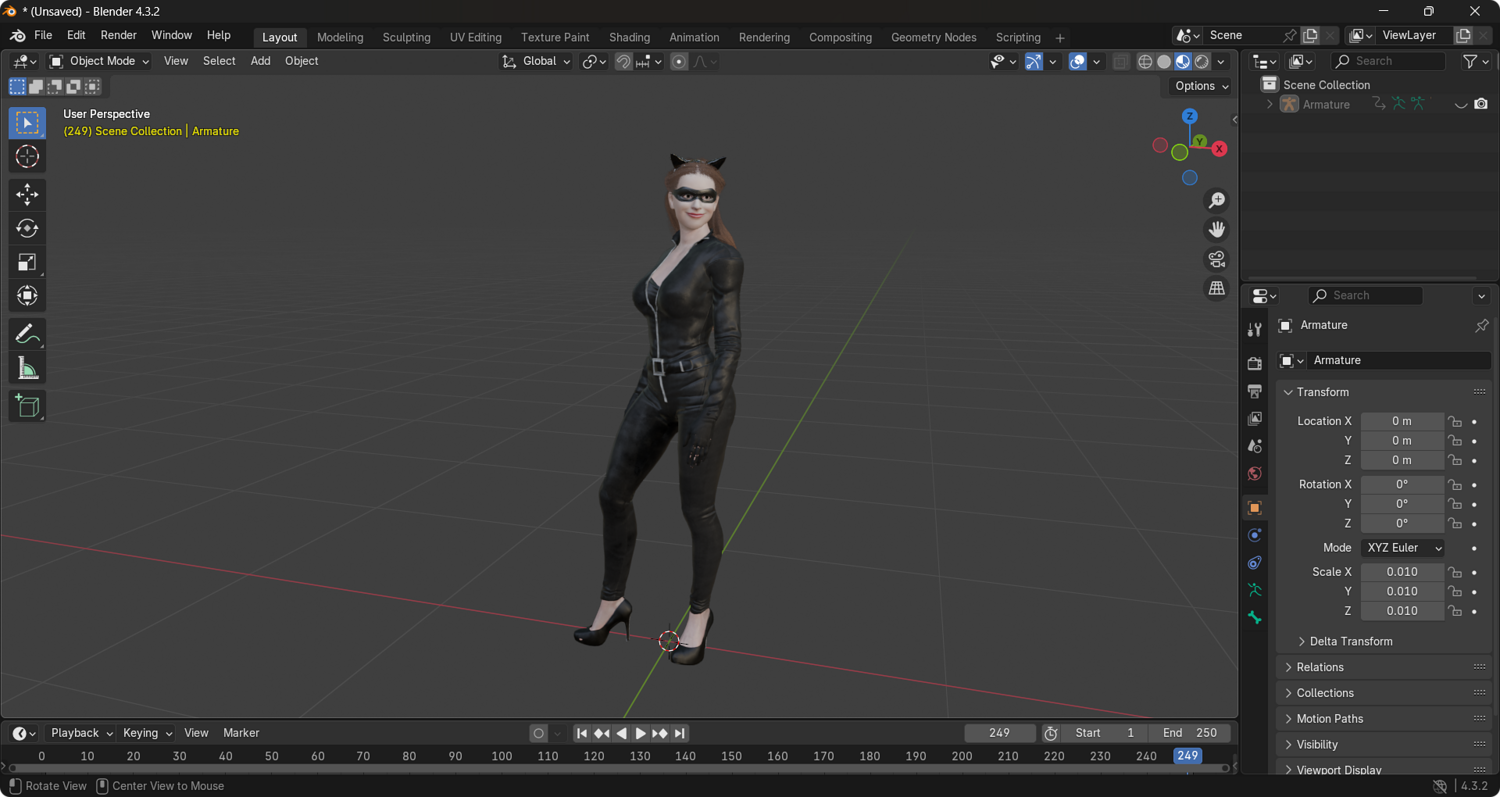Open the Render properties tab
1500x797 pixels.
[1255, 363]
